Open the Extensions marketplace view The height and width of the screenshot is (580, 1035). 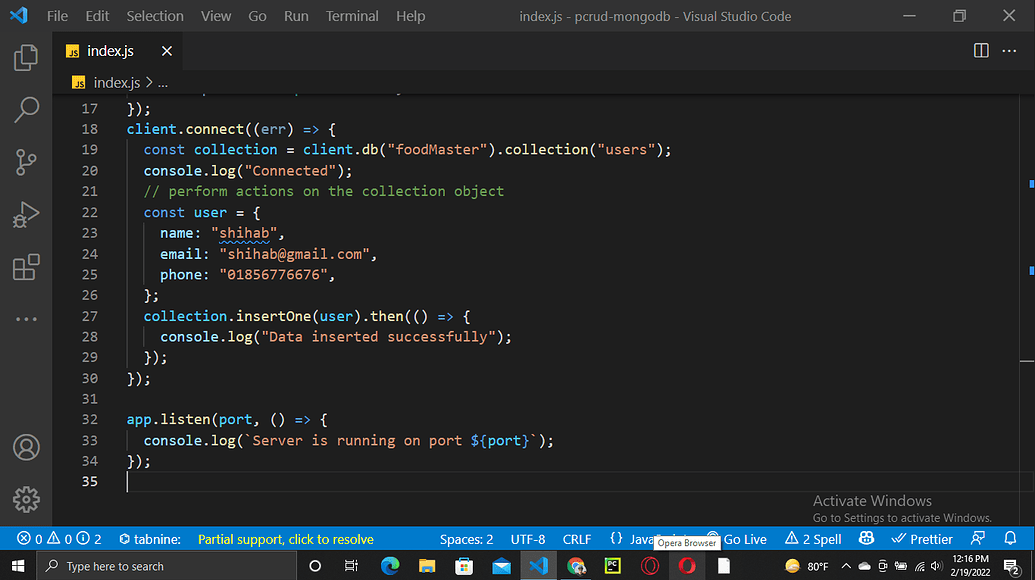[24, 267]
